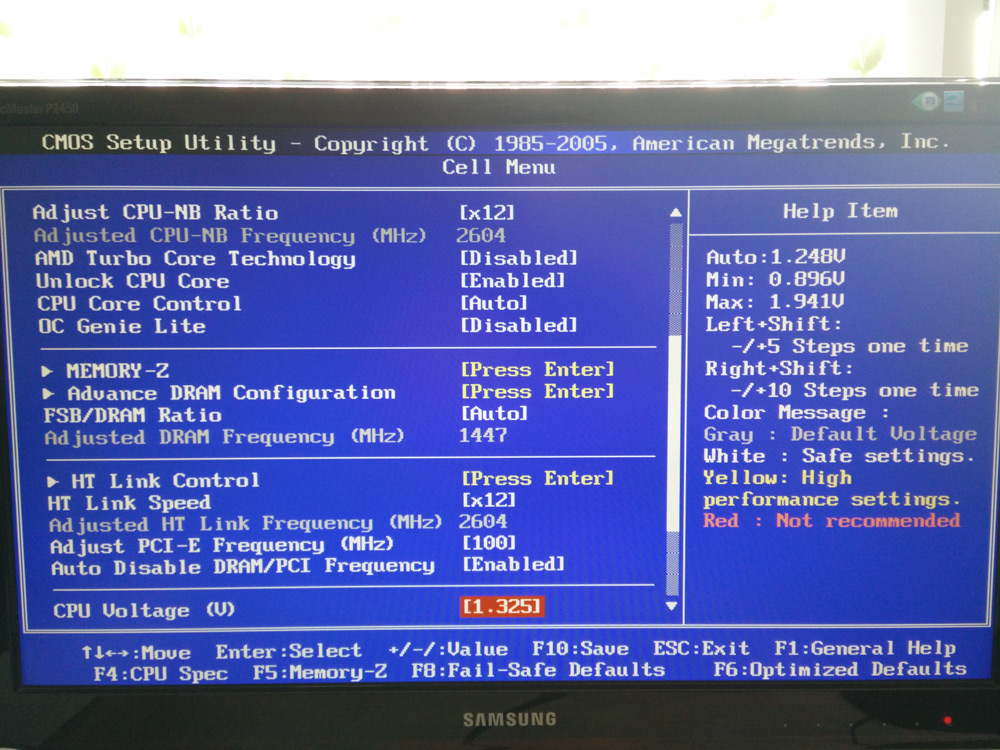This screenshot has height=750, width=1000.
Task: Click the Help Item header
Action: click(840, 211)
